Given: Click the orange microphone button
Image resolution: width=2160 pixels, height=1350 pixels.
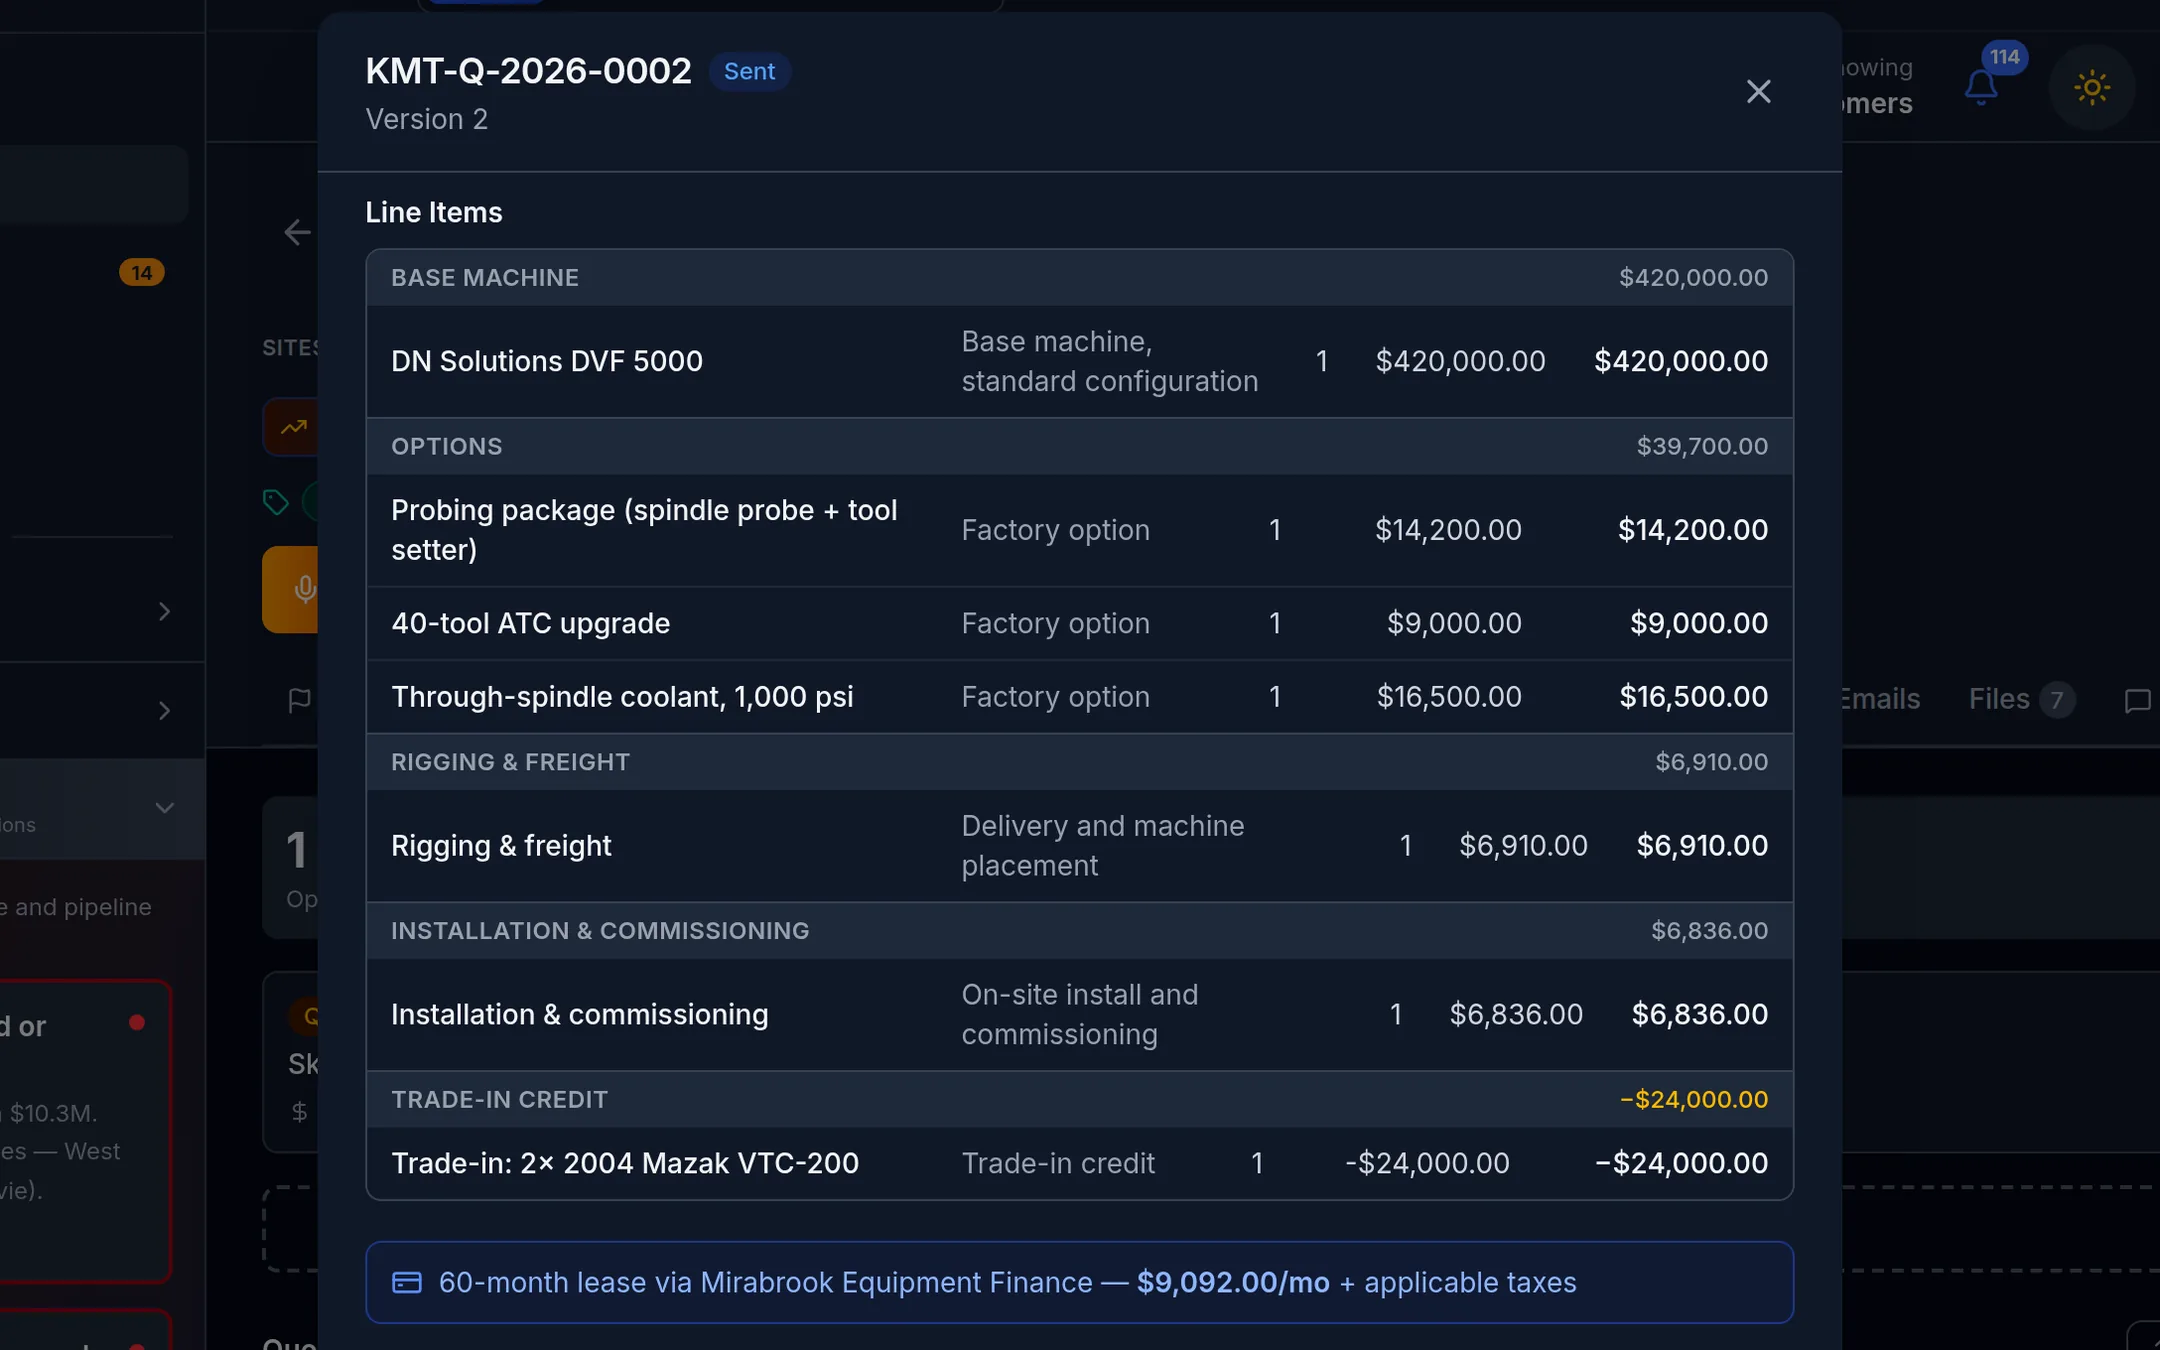Looking at the screenshot, I should 291,589.
